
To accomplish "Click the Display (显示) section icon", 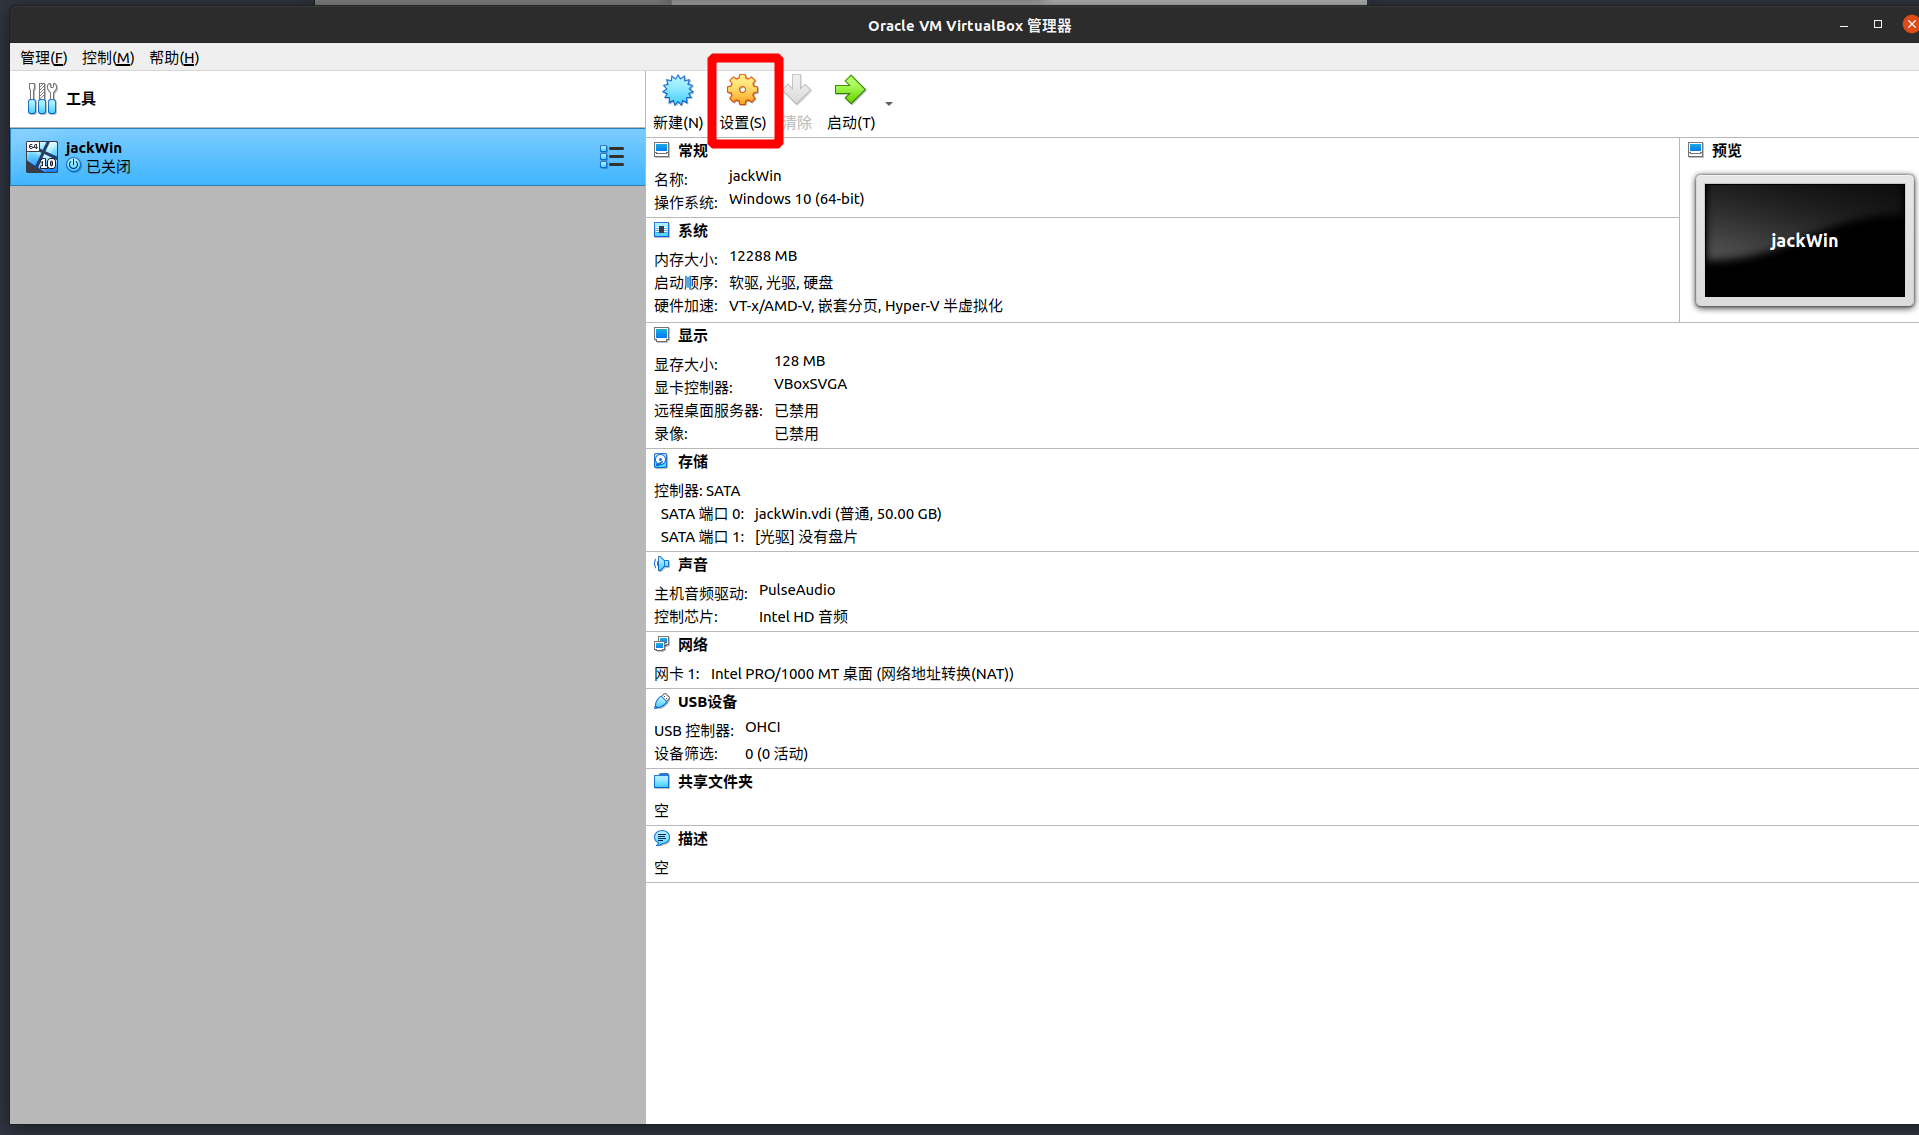I will tap(661, 335).
